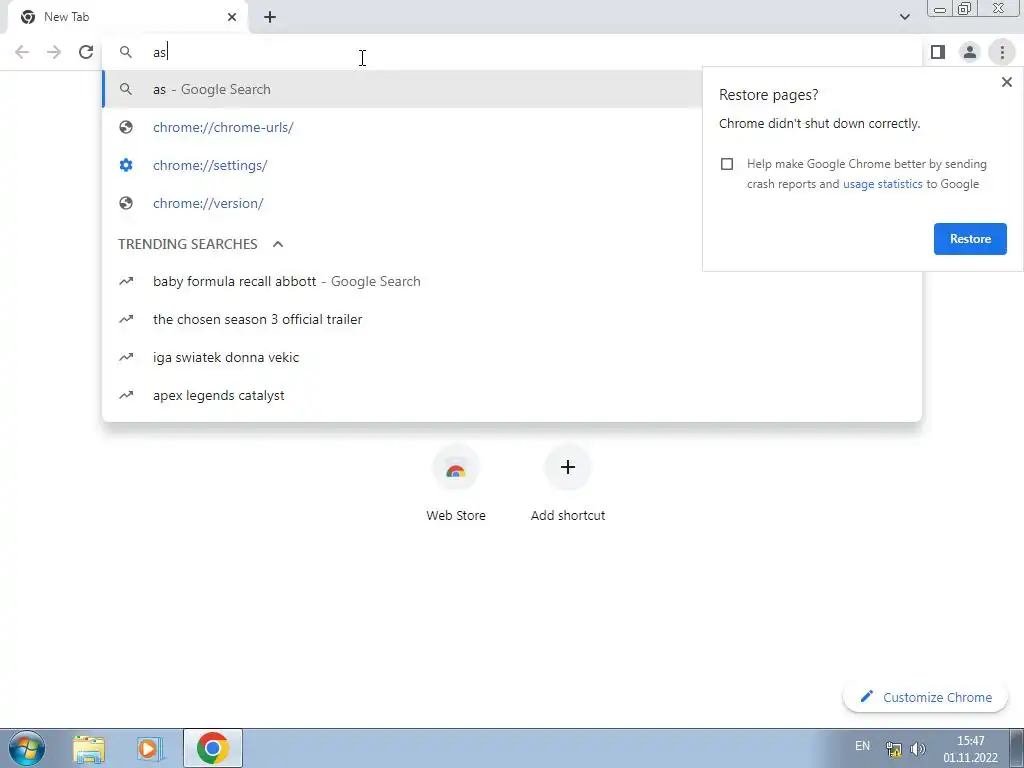Open the profile avatar icon

970,52
